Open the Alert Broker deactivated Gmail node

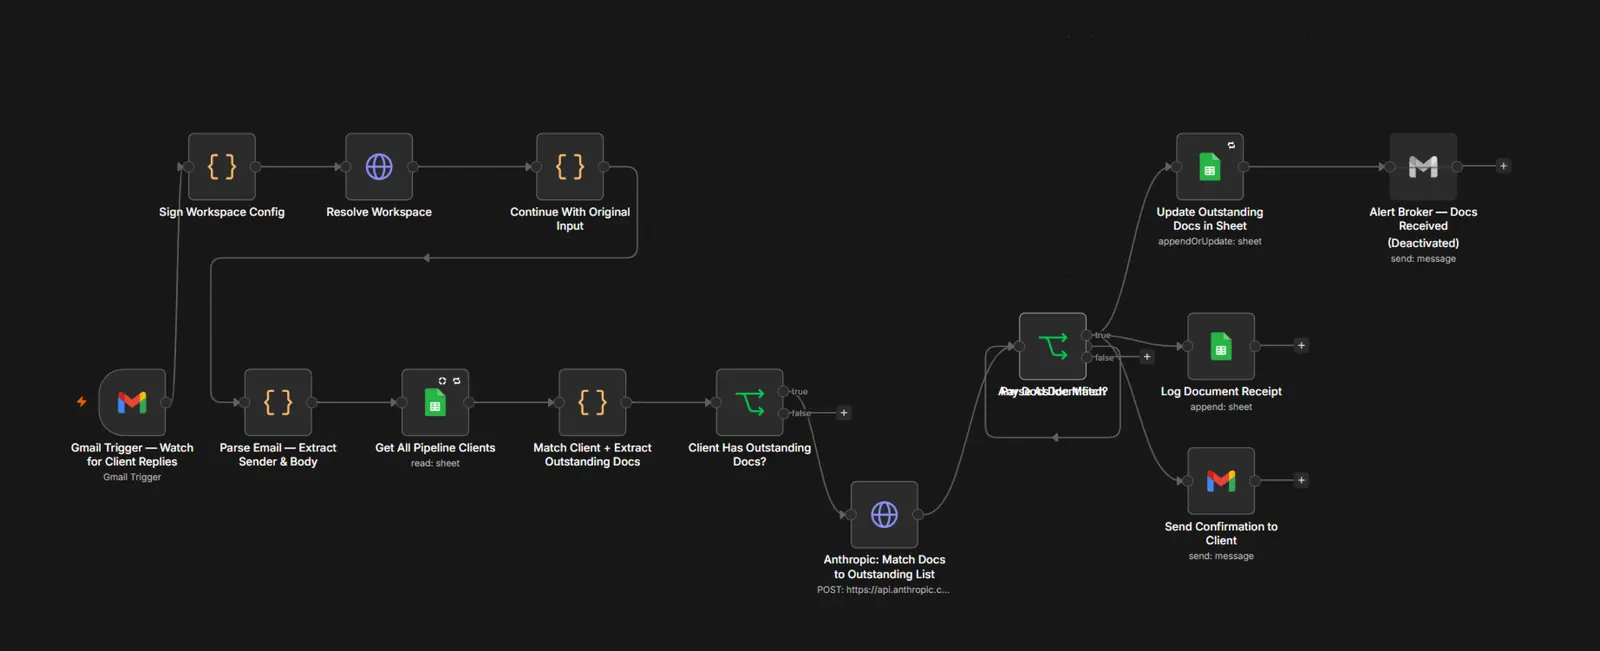(x=1423, y=167)
